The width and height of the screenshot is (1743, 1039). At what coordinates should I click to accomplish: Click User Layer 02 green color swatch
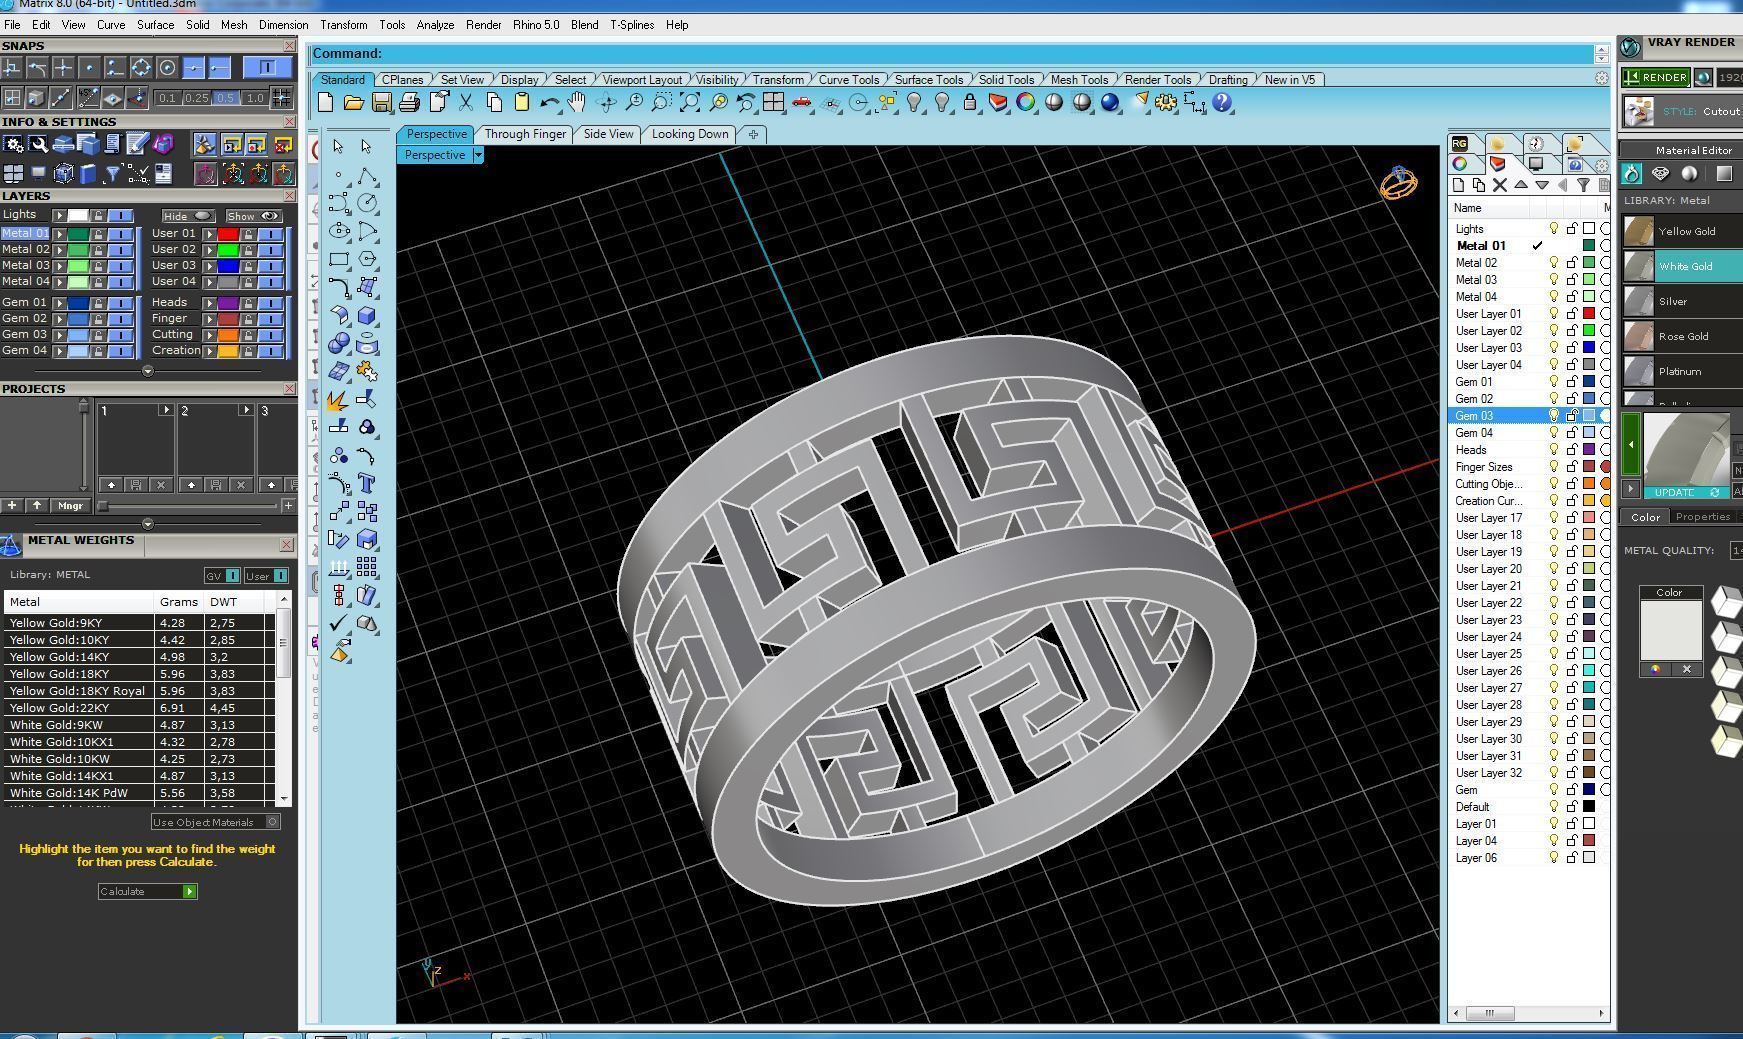(1589, 331)
